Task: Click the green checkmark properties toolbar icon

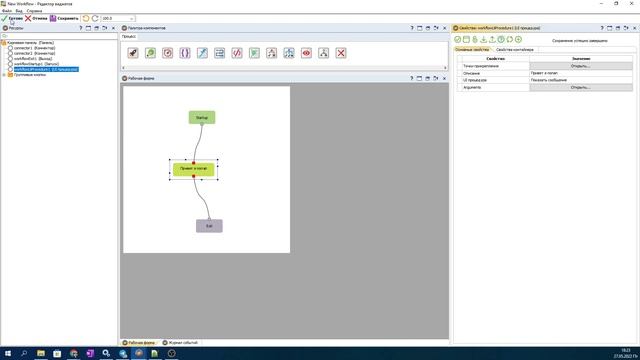Action: 458,40
